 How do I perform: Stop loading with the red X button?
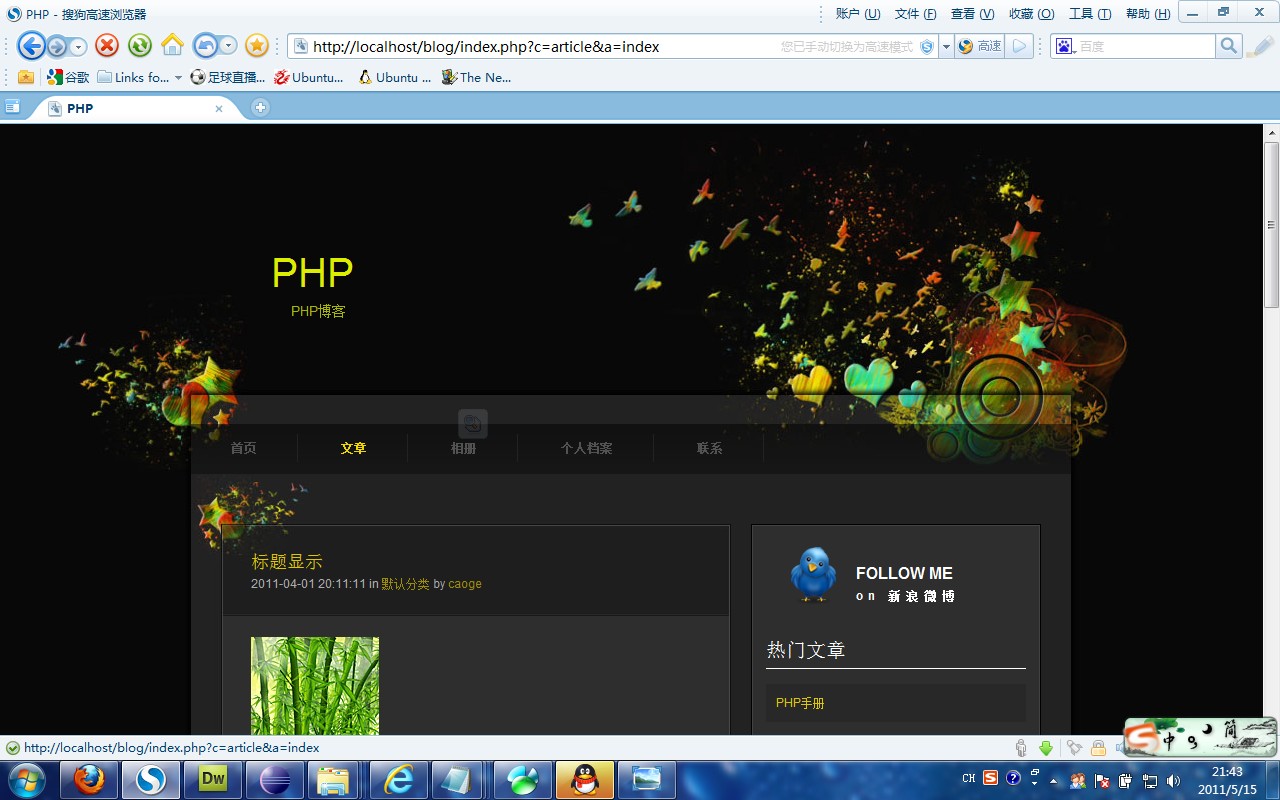point(107,46)
